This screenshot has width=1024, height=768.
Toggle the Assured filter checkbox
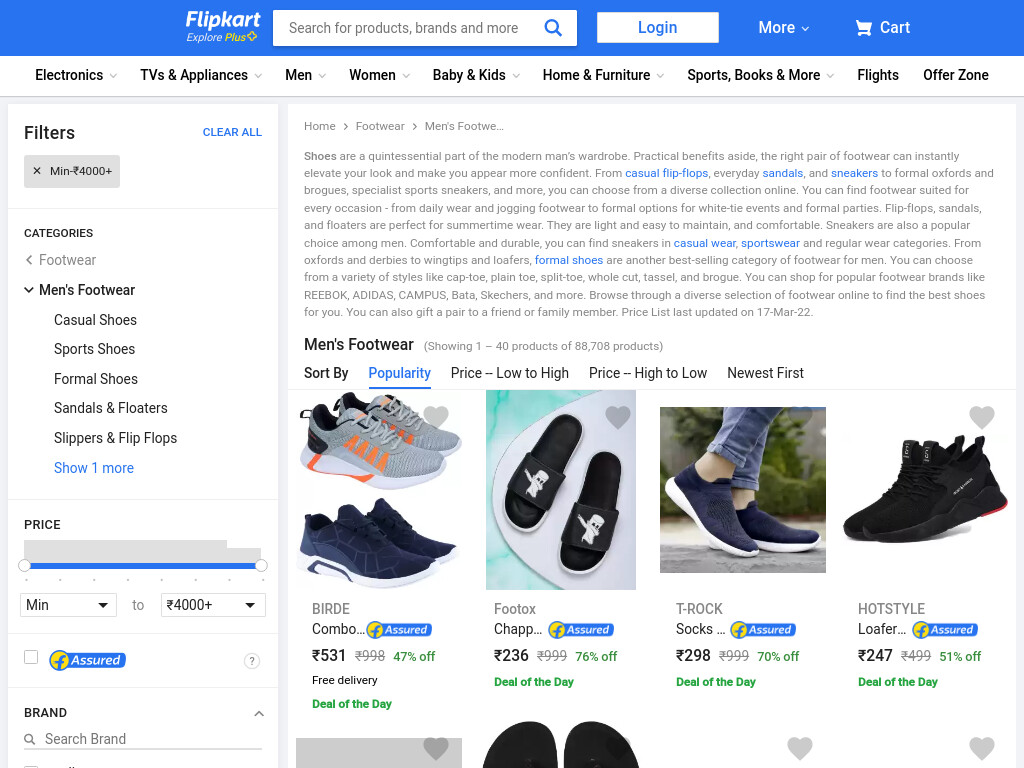pos(31,657)
